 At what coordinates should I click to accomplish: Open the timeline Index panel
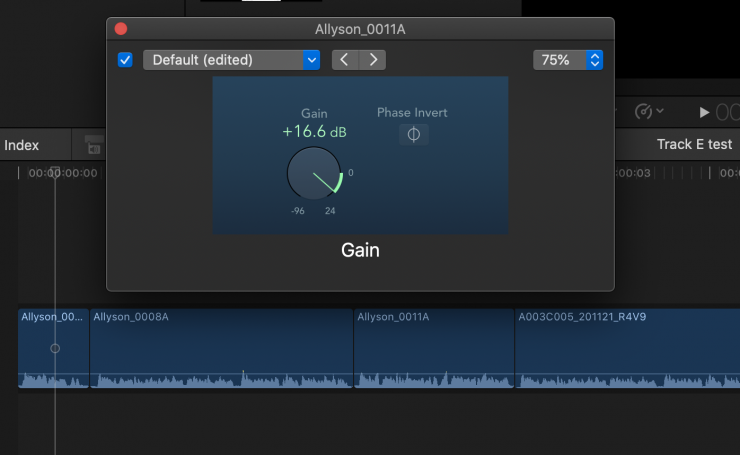[22, 145]
